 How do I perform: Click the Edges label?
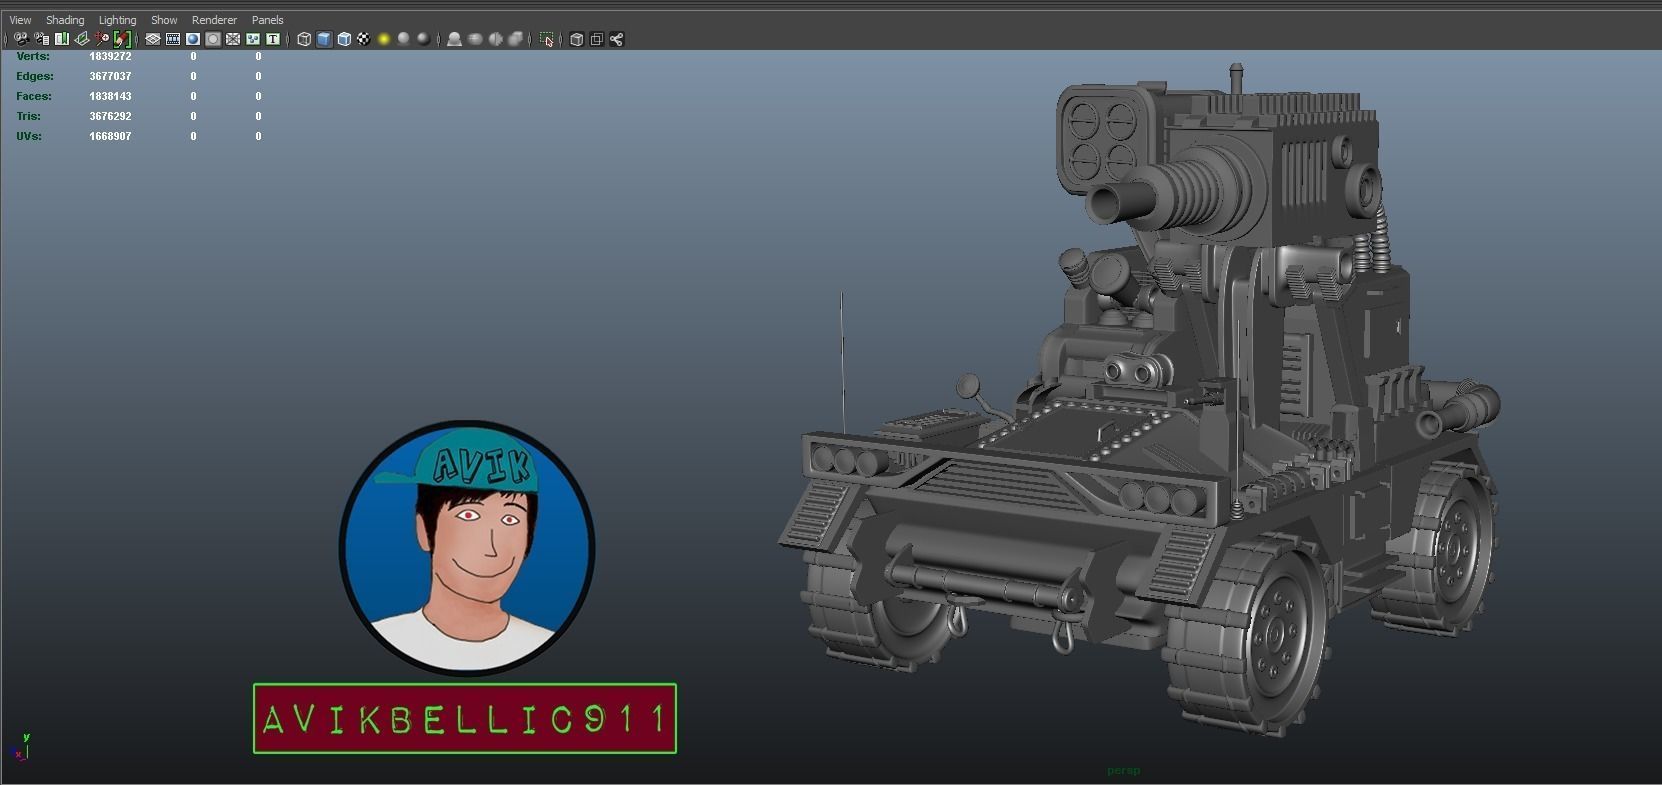pos(35,76)
